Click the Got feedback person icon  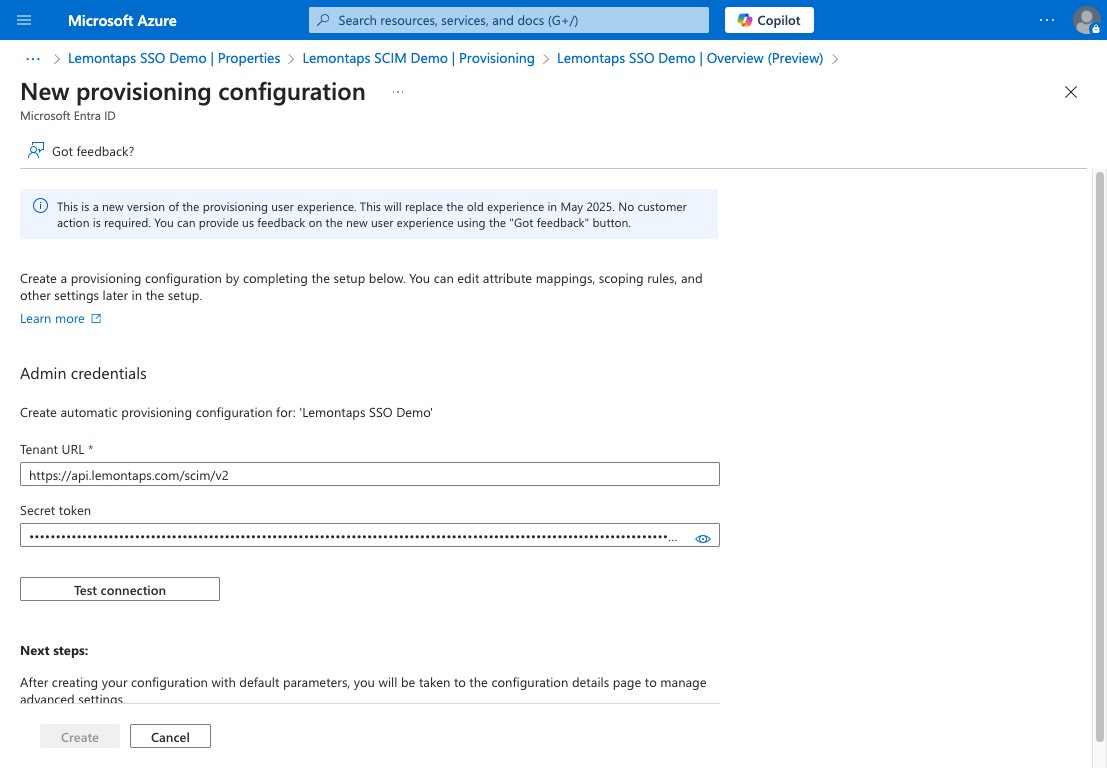pyautogui.click(x=35, y=150)
